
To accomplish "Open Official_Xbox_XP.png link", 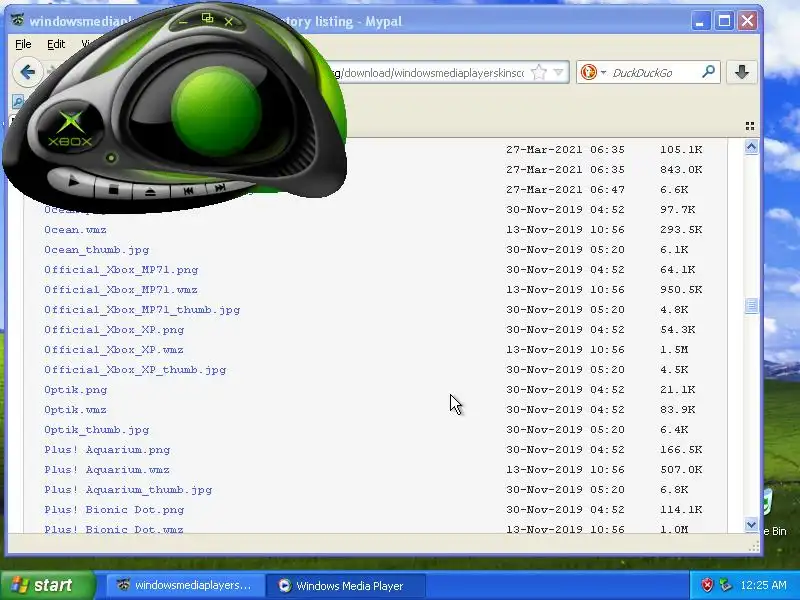I will 114,330.
